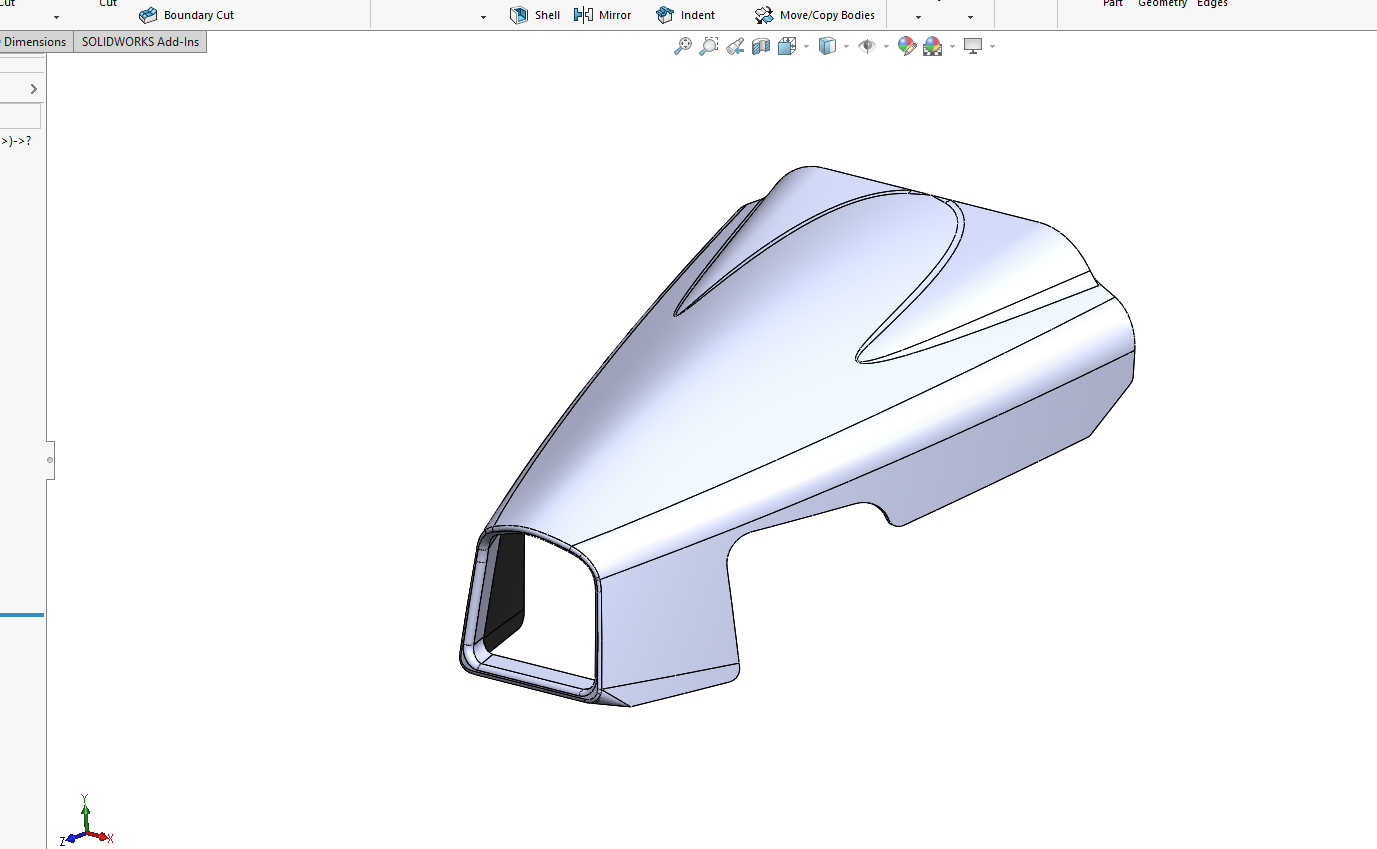Viewport: 1377px width, 849px height.
Task: Click the View Settings monitor icon
Action: pyautogui.click(x=973, y=46)
